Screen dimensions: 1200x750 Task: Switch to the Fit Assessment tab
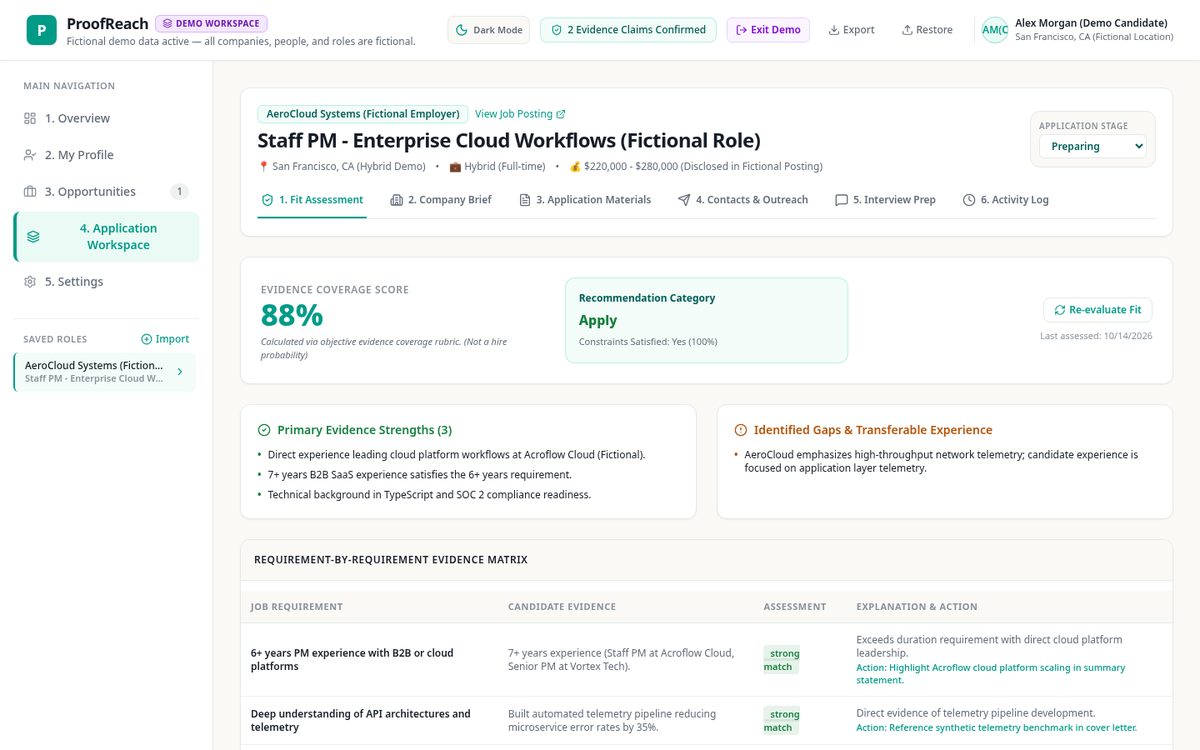click(x=312, y=200)
